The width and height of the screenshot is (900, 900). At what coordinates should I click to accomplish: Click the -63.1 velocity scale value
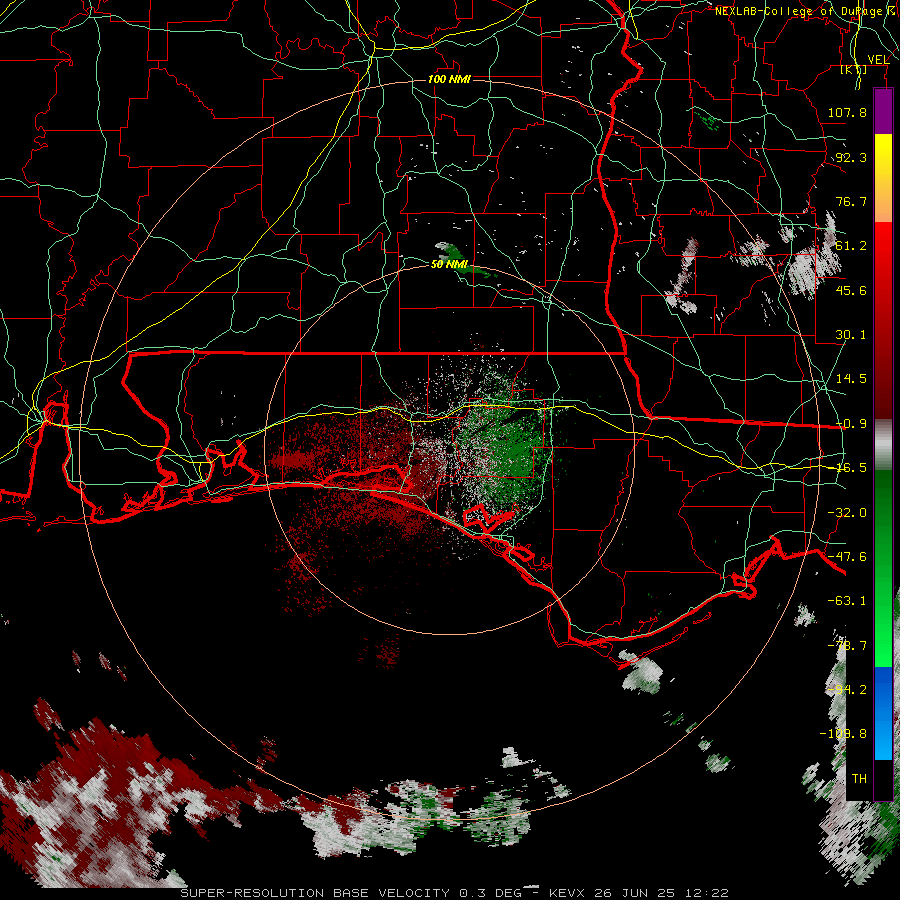847,601
